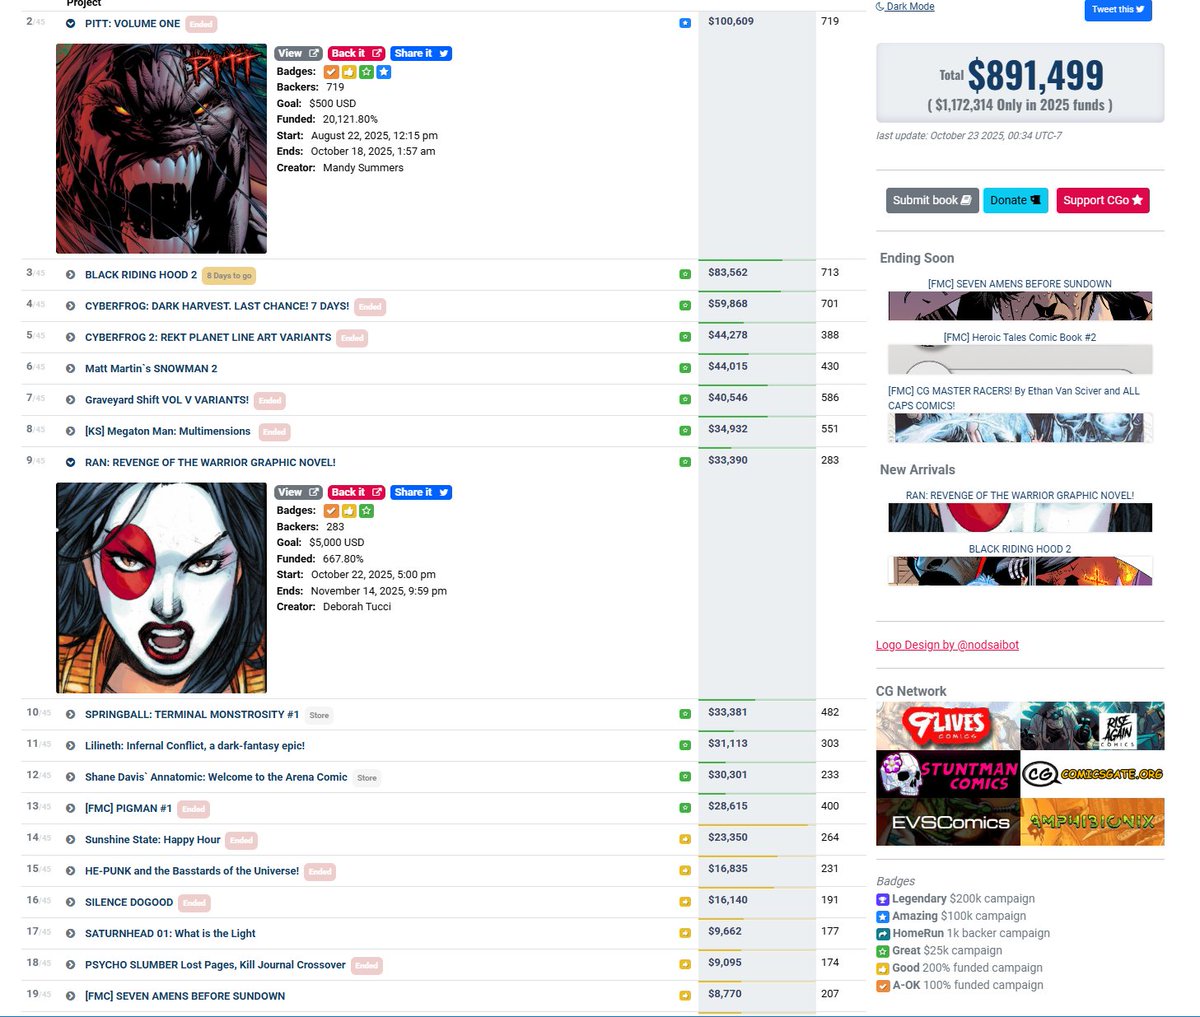Click the green badge icon in Matt Martin's SNOWMAN 2 row
The height and width of the screenshot is (1017, 1200).
tap(685, 368)
